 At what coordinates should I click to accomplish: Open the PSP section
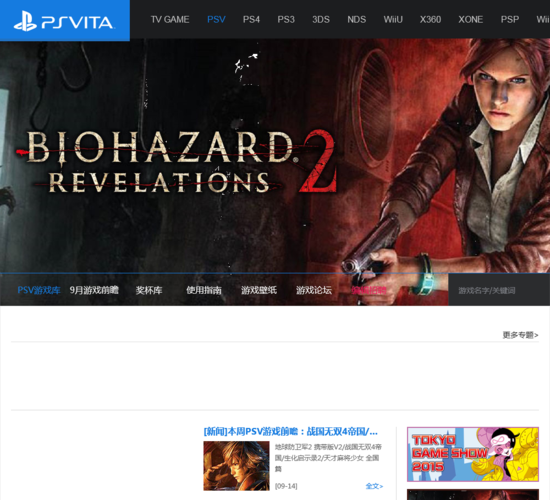click(x=510, y=19)
